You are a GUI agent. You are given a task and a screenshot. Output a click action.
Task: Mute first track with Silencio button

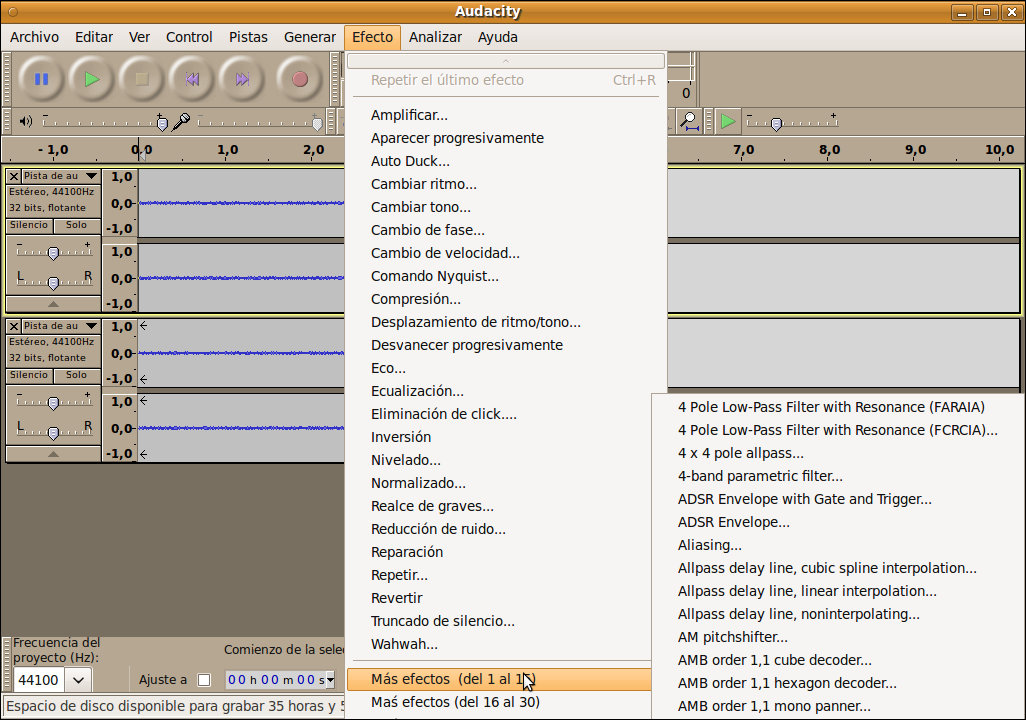click(x=29, y=225)
